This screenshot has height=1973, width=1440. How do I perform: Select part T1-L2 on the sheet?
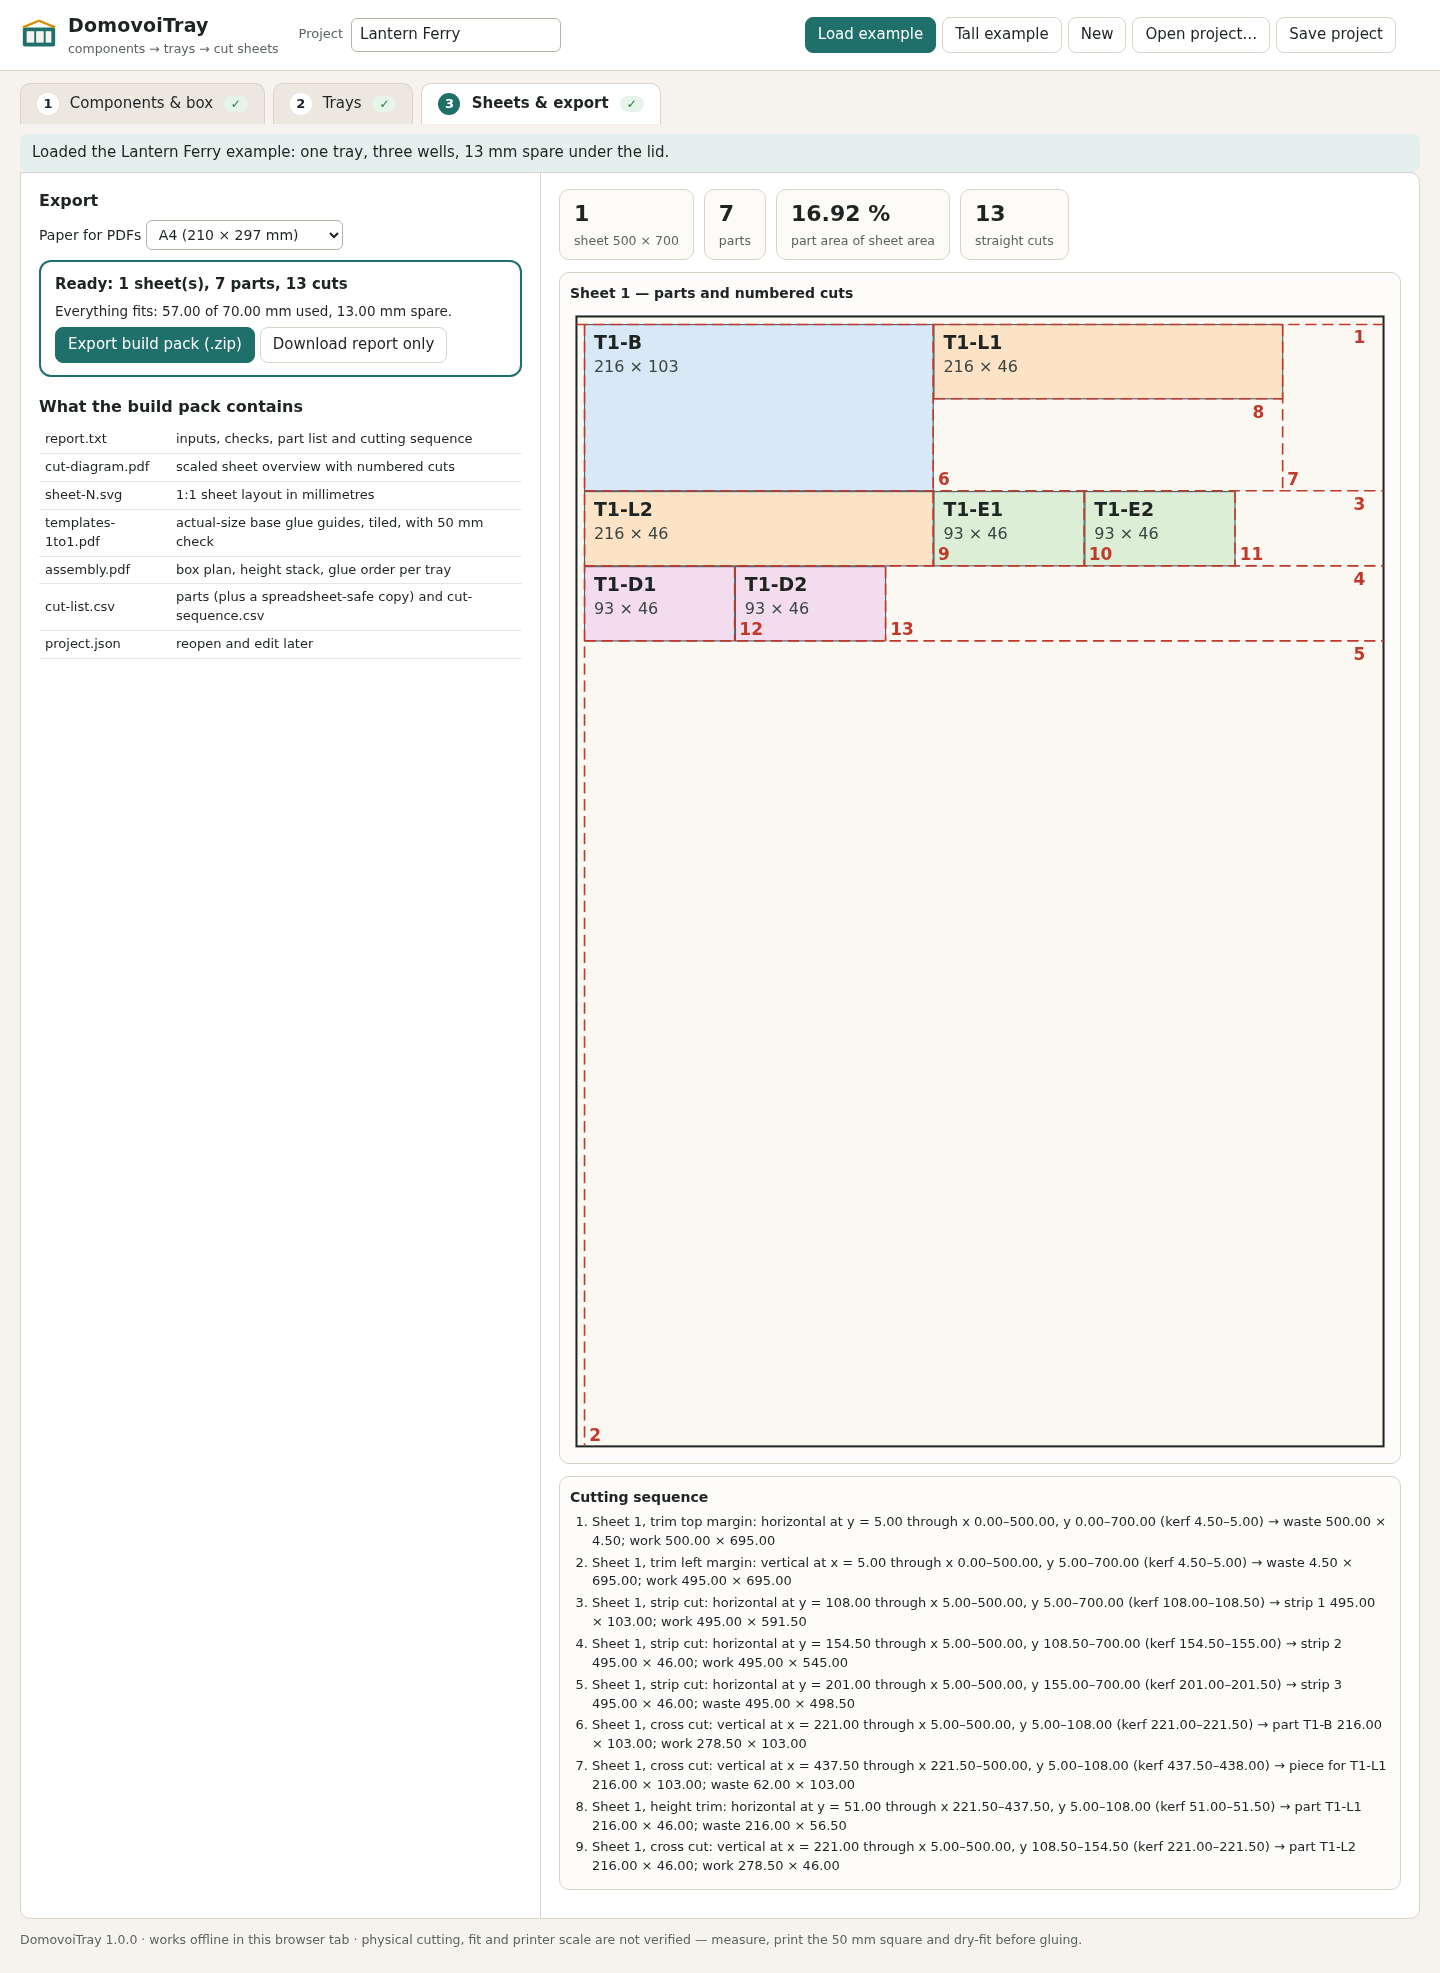(758, 529)
